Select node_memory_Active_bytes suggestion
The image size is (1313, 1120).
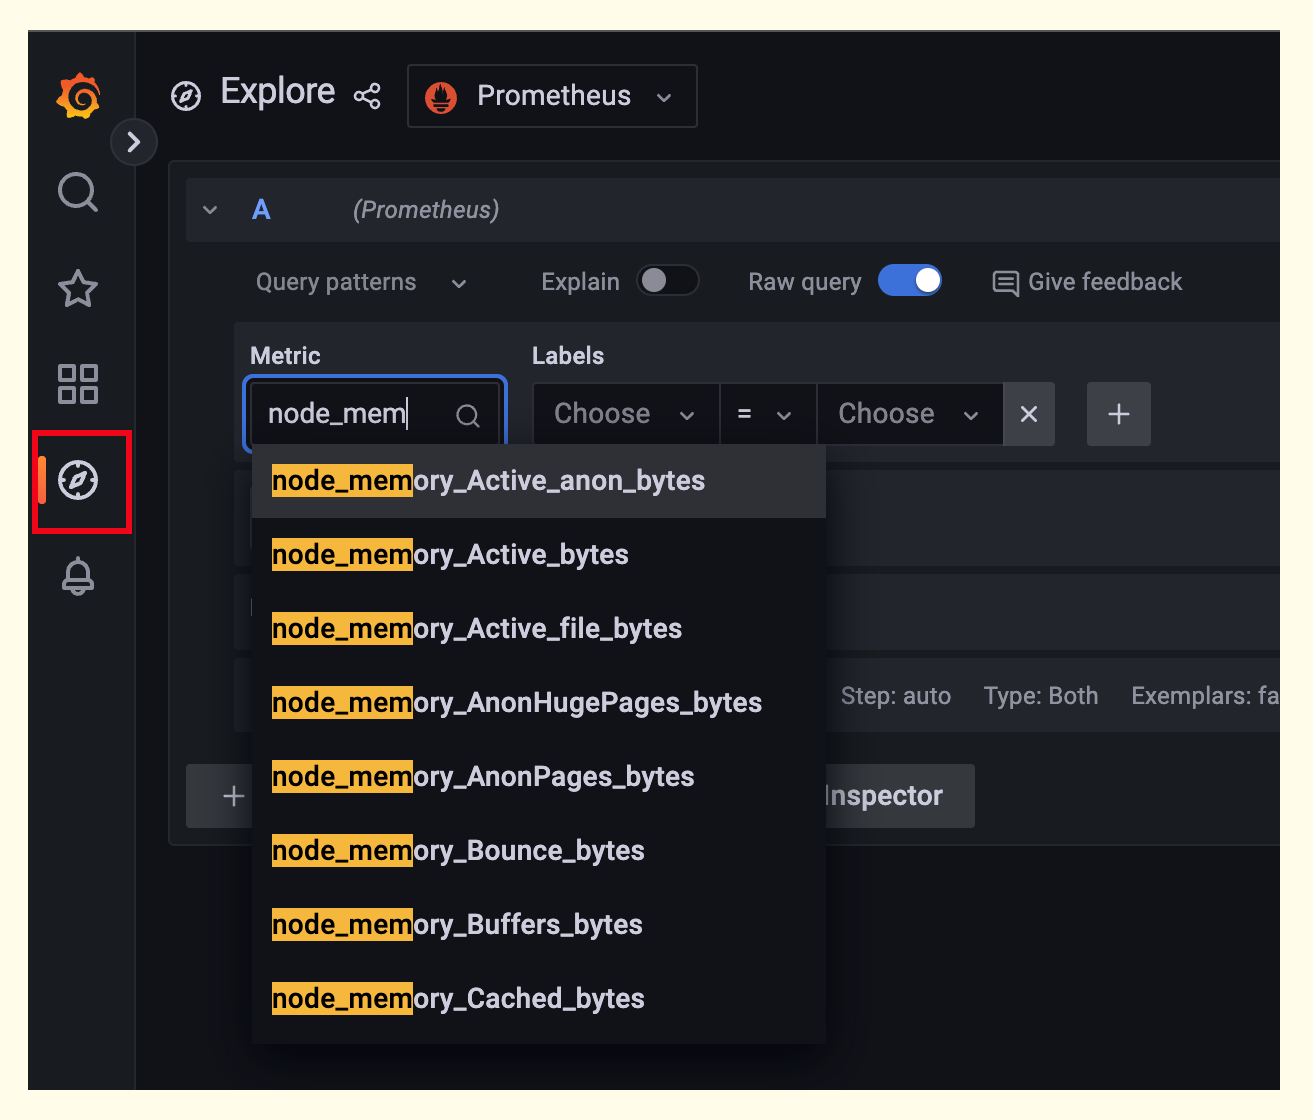(x=539, y=555)
